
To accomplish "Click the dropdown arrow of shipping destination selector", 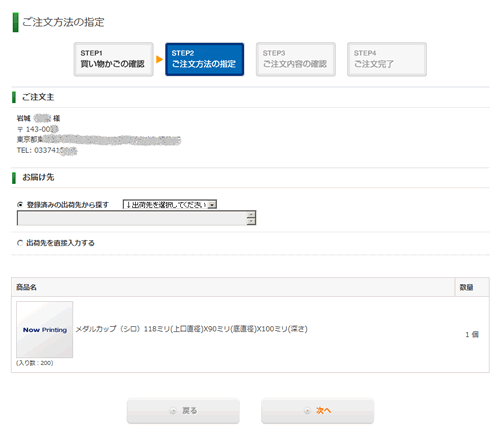I will coord(212,205).
